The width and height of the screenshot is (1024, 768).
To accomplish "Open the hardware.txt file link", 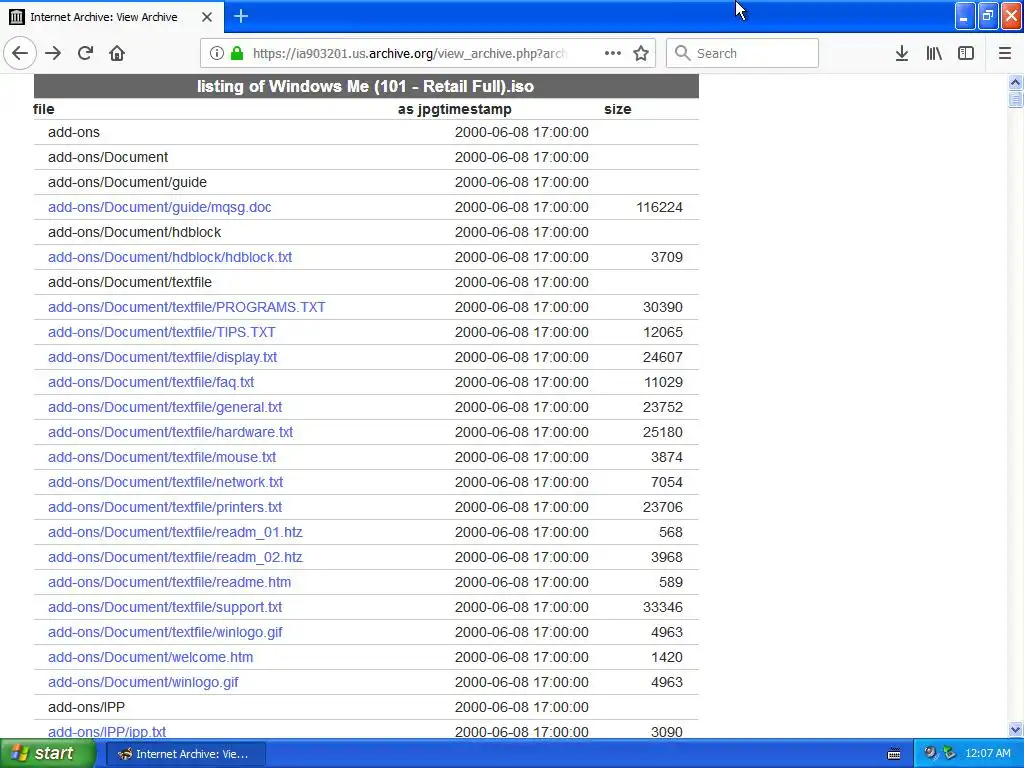I will (x=170, y=432).
